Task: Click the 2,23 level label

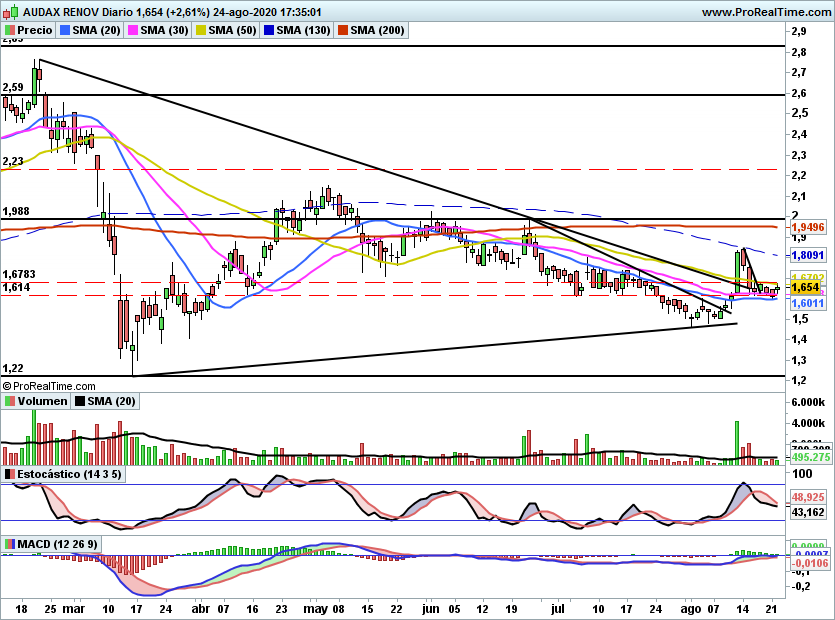Action: (x=13, y=161)
